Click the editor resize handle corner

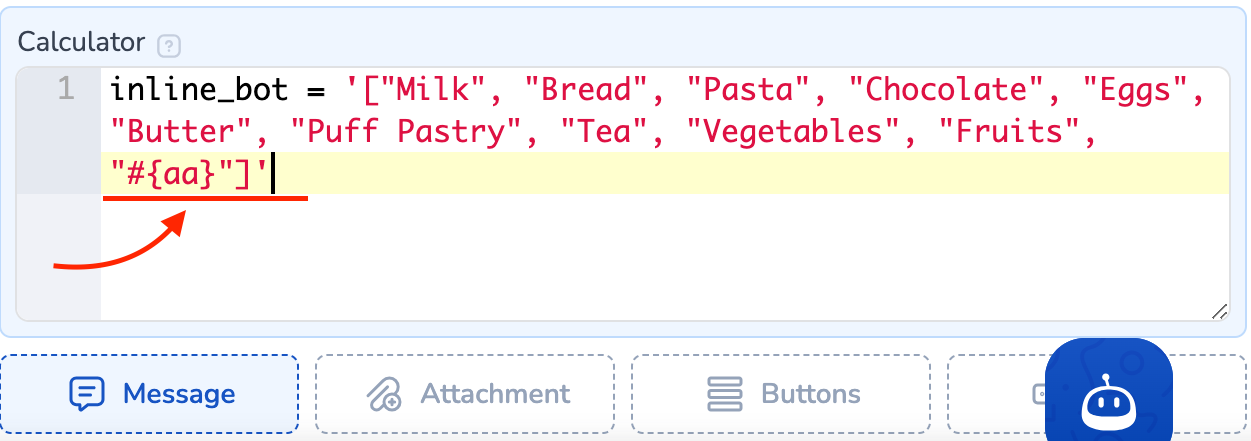(1219, 312)
